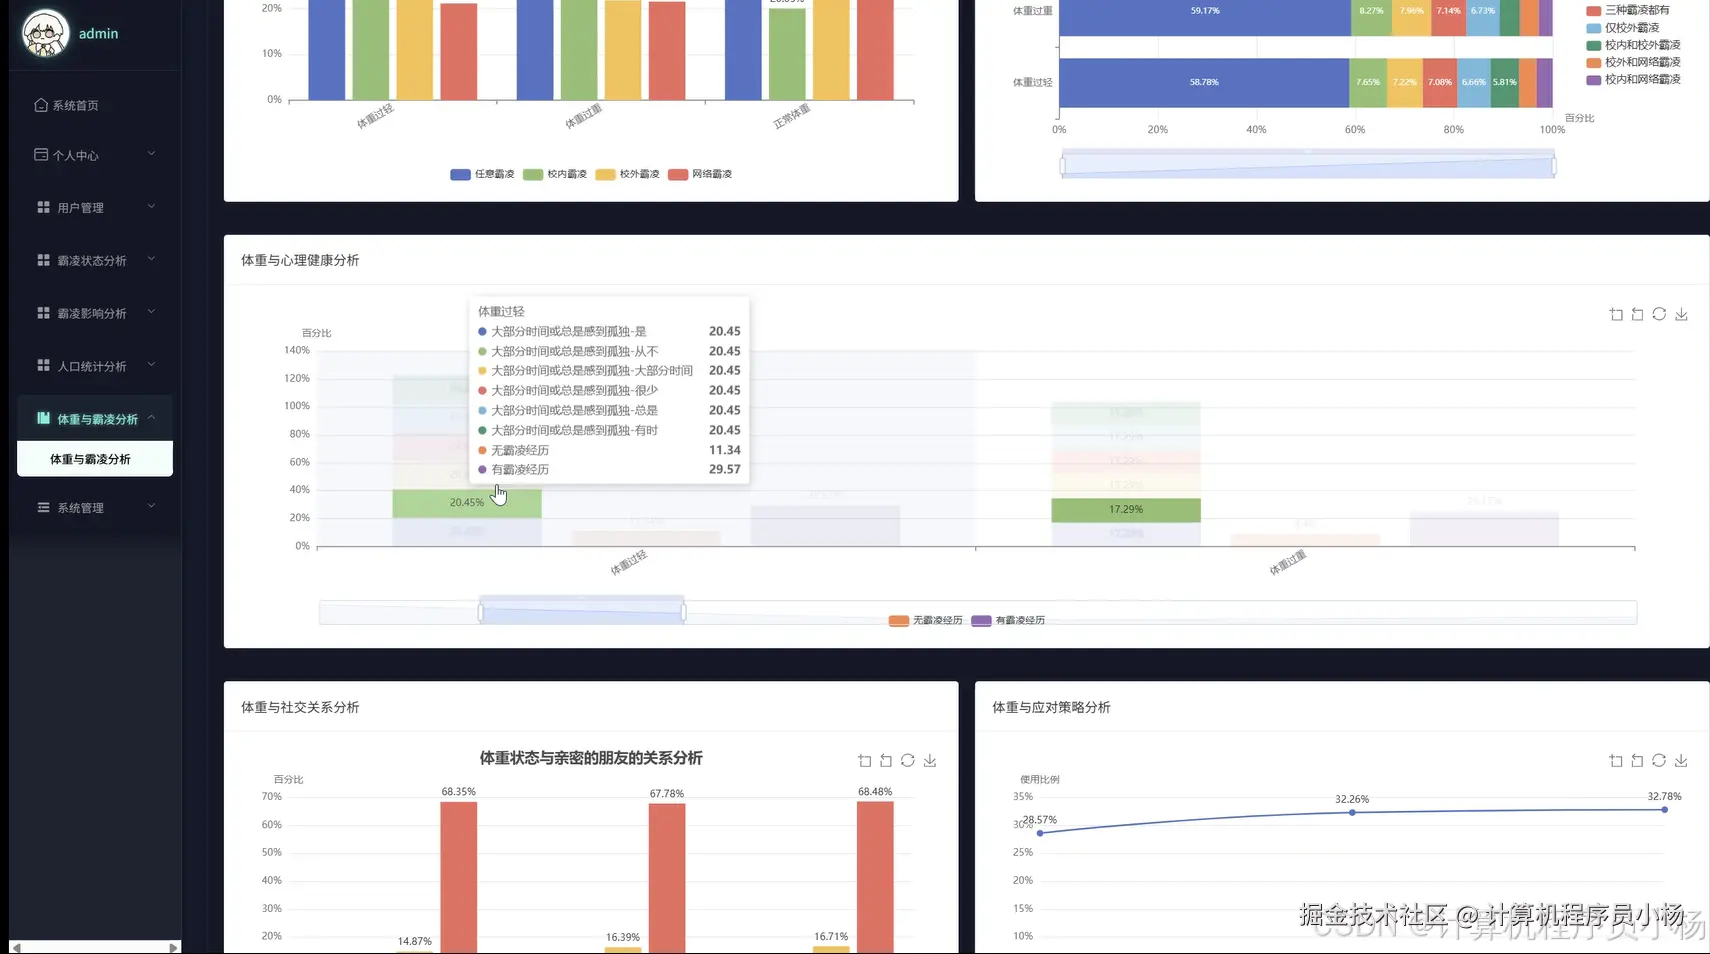
Task: Click the 58.78% blue bar segment
Action: [1205, 82]
